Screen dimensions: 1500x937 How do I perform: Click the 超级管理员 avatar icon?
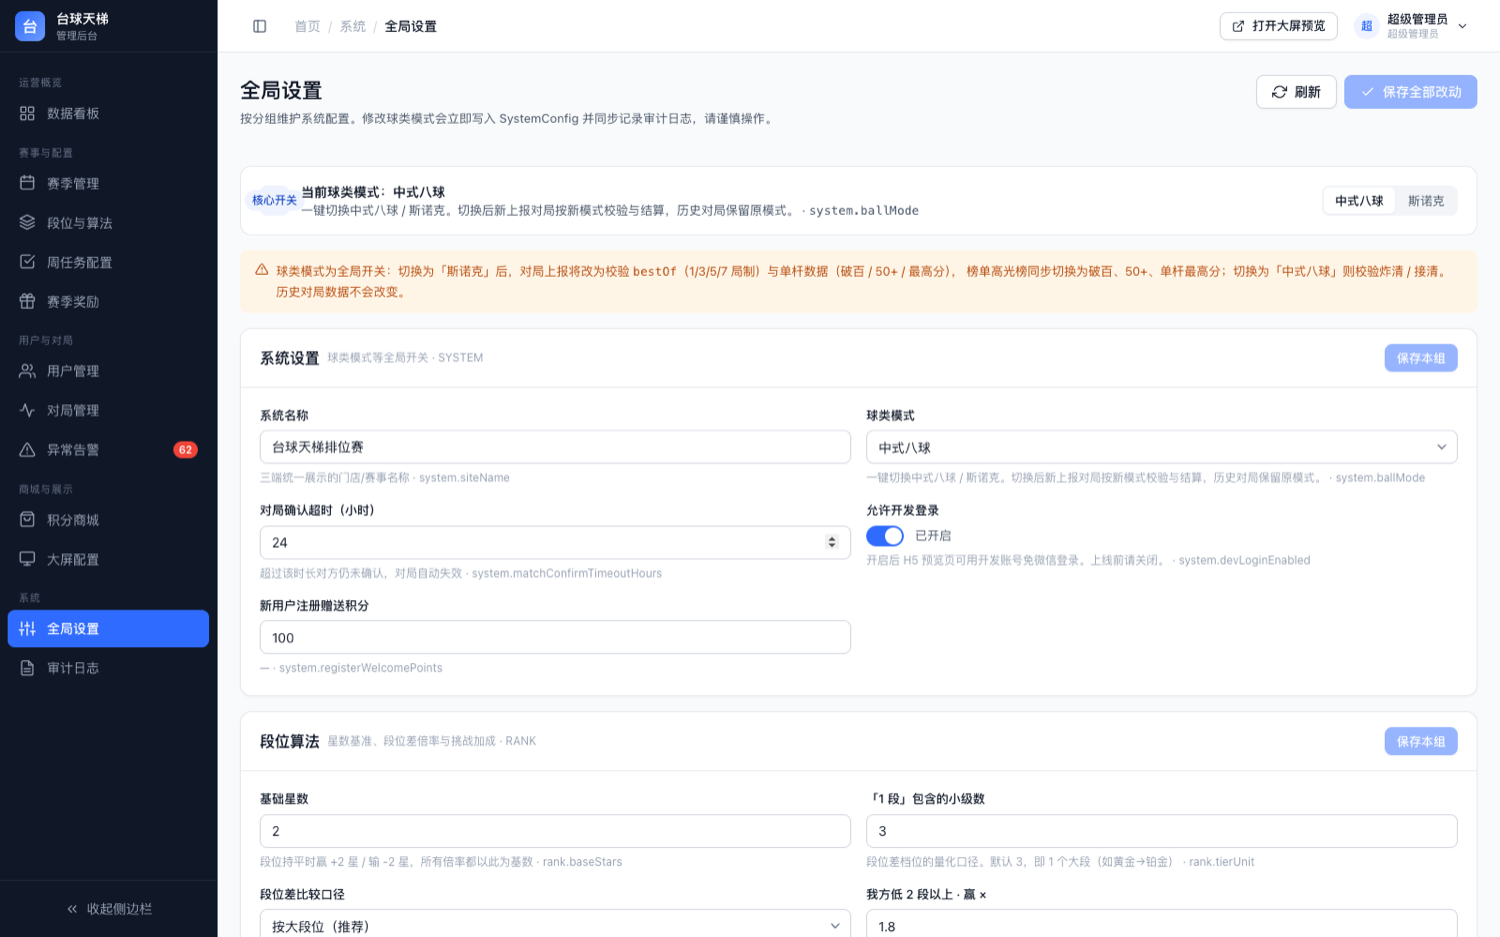(1366, 26)
